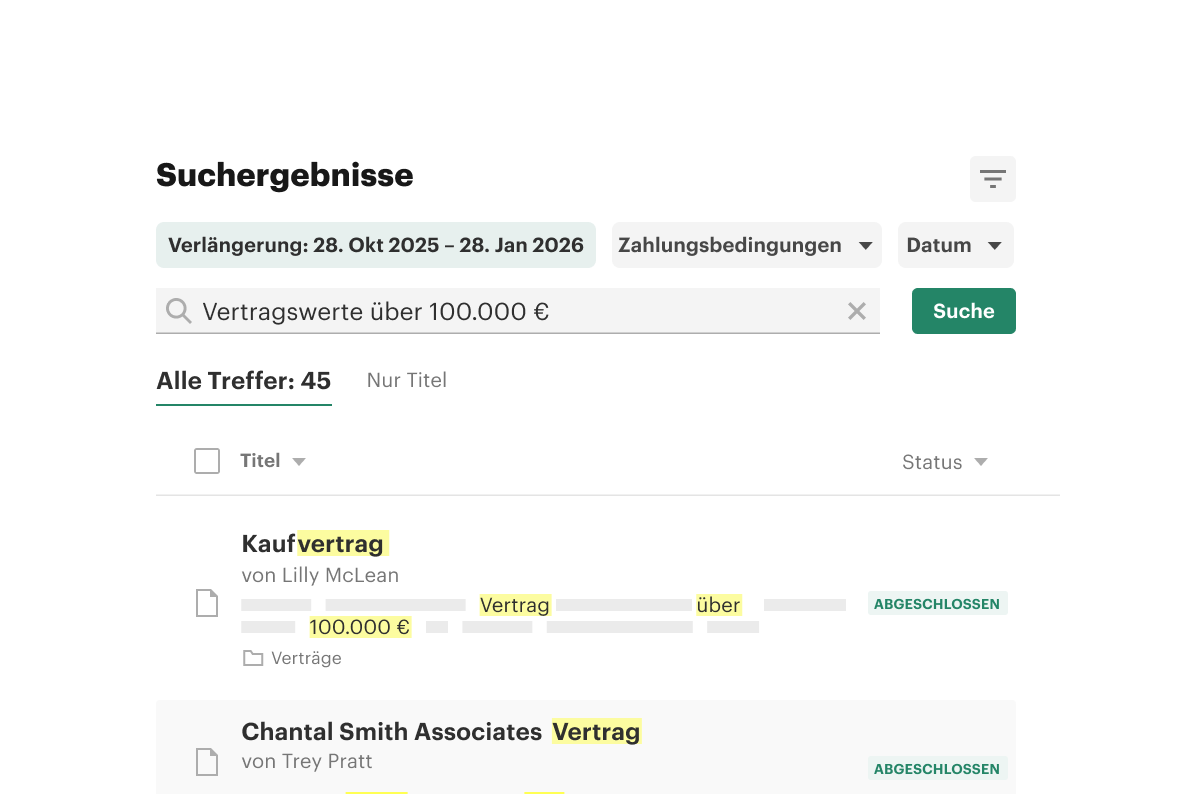Click the author line 'von Trey Pratt'
The width and height of the screenshot is (1180, 794).
point(307,762)
